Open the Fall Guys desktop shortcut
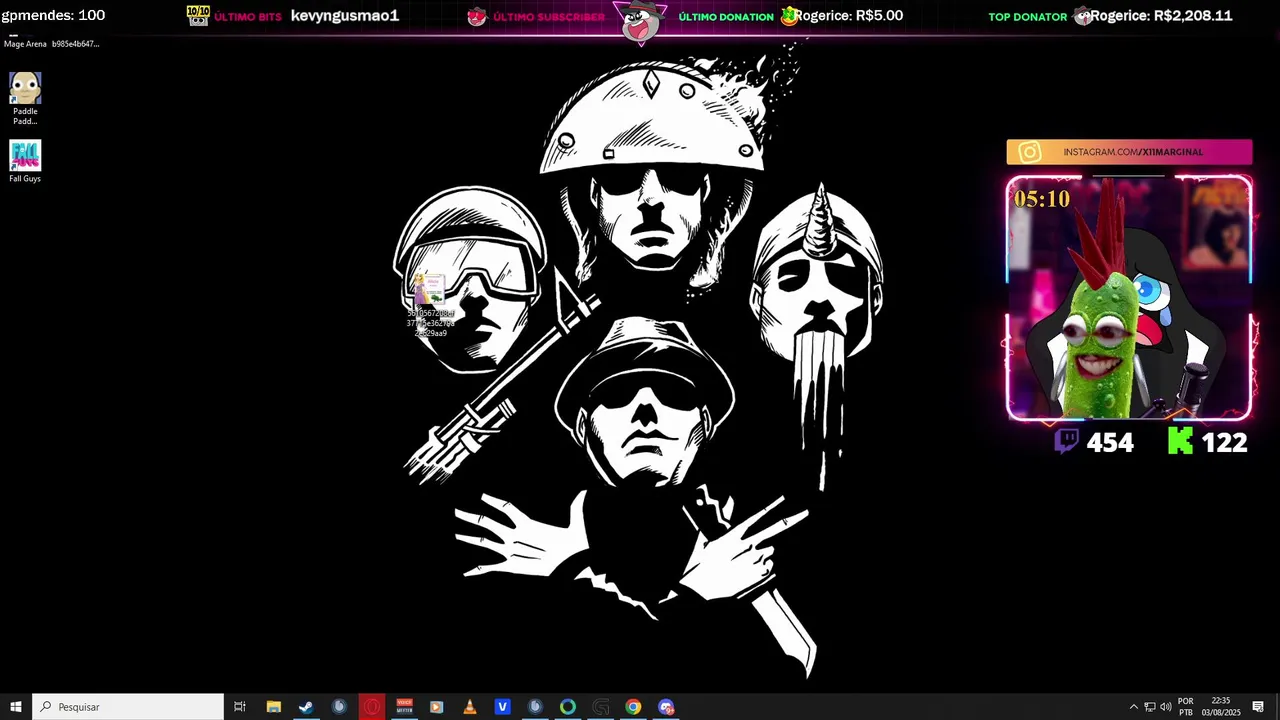This screenshot has width=1280, height=720. pyautogui.click(x=25, y=161)
